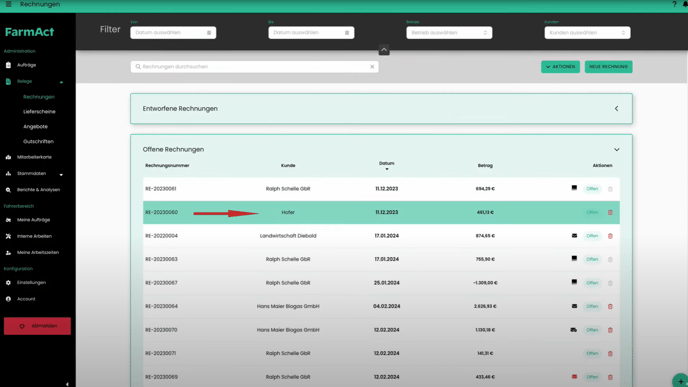Click the status icon for RE-20230067
Screen dimensions: 688x387
click(574, 282)
